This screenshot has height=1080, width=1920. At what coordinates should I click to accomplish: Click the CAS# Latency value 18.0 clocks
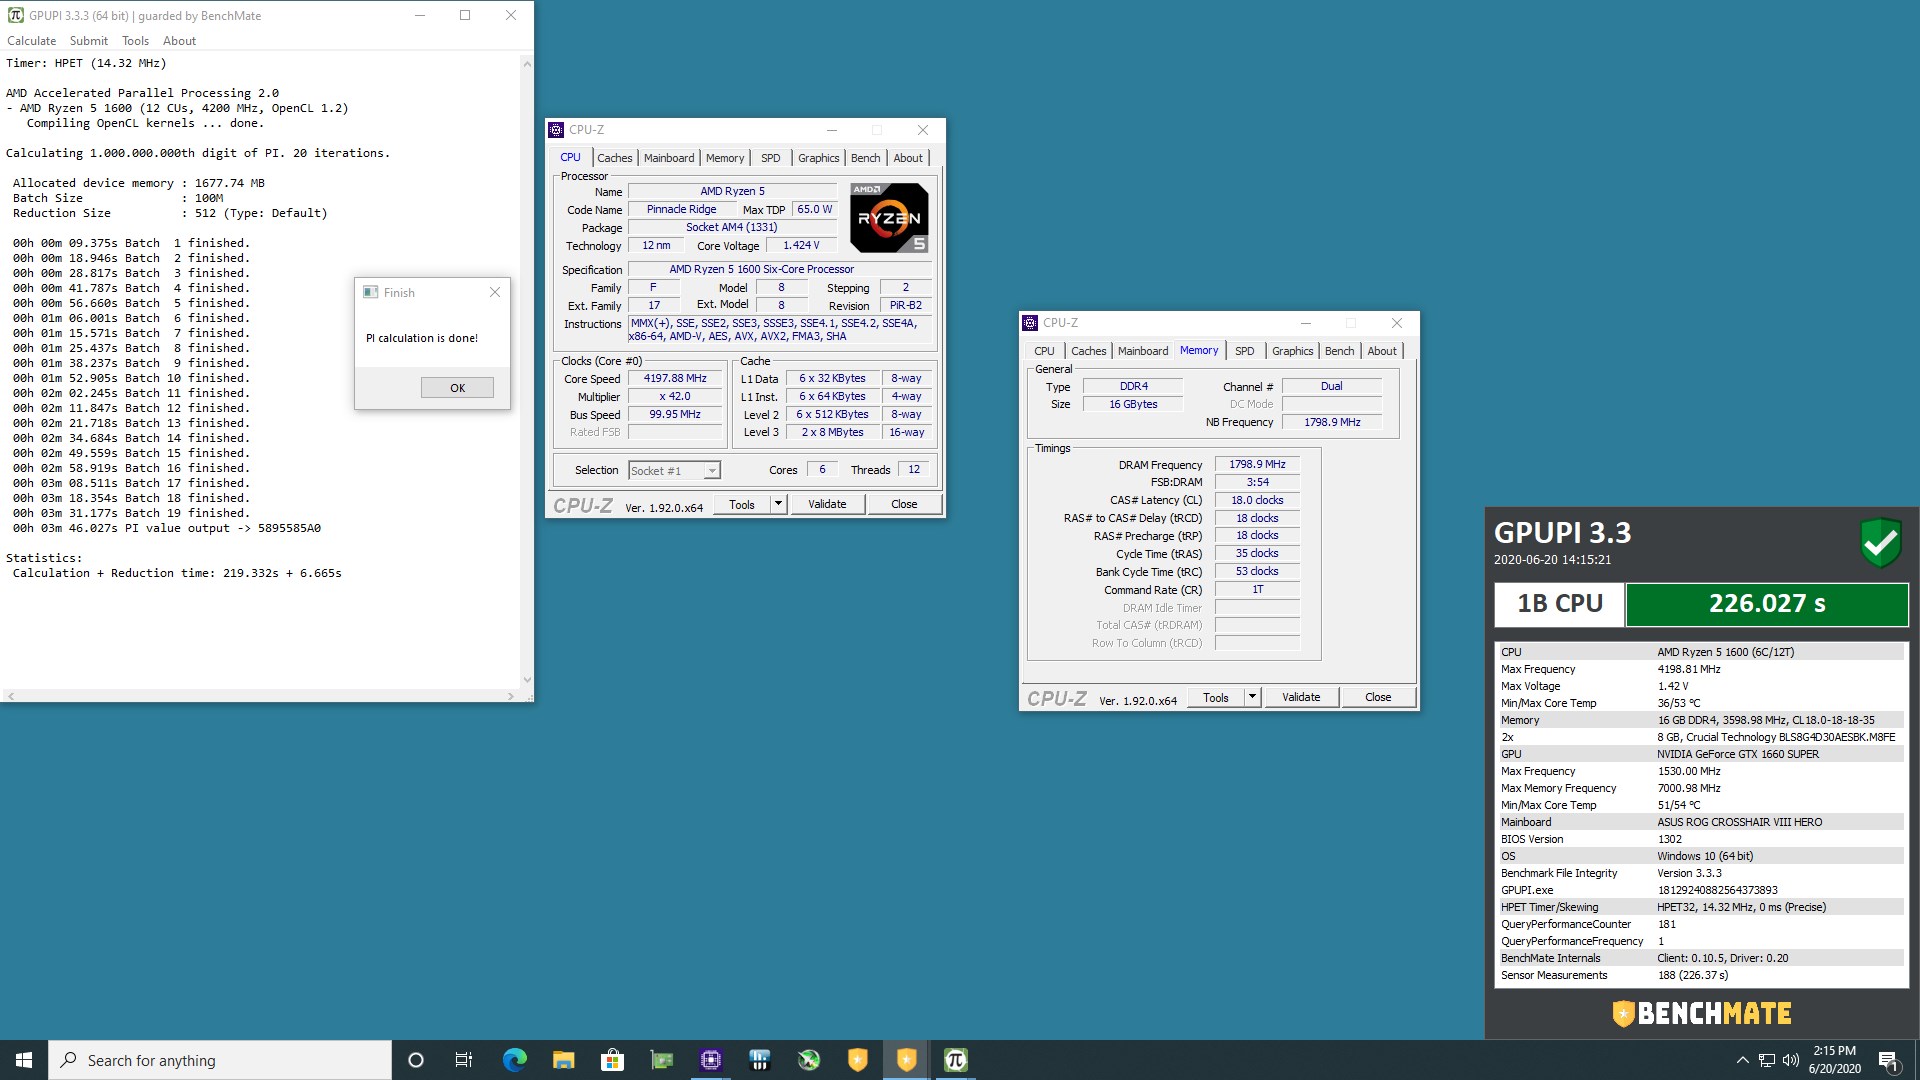(1257, 501)
